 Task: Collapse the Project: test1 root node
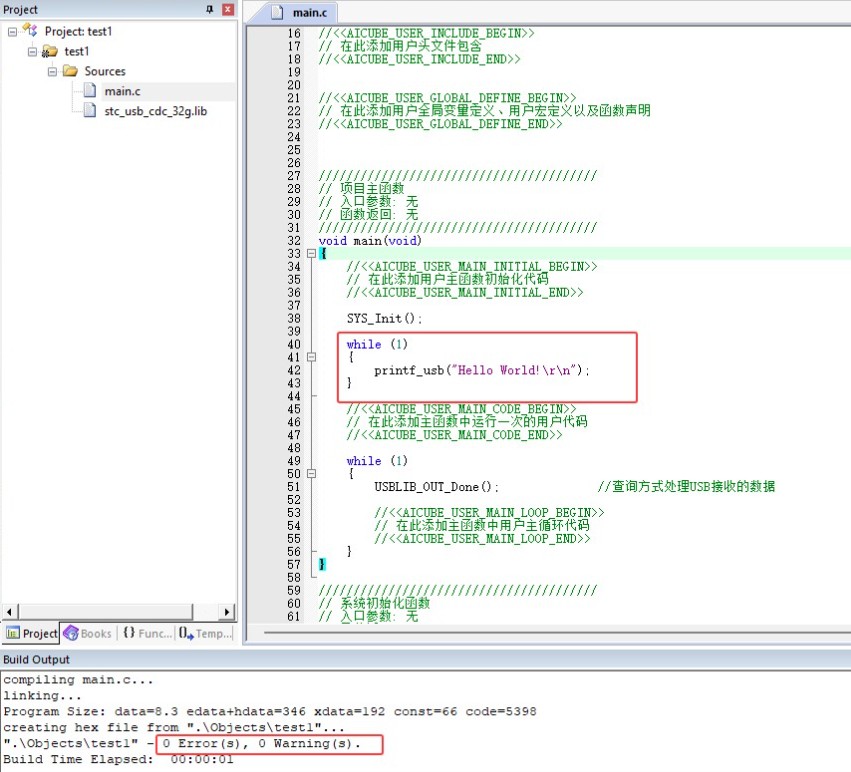(12, 32)
